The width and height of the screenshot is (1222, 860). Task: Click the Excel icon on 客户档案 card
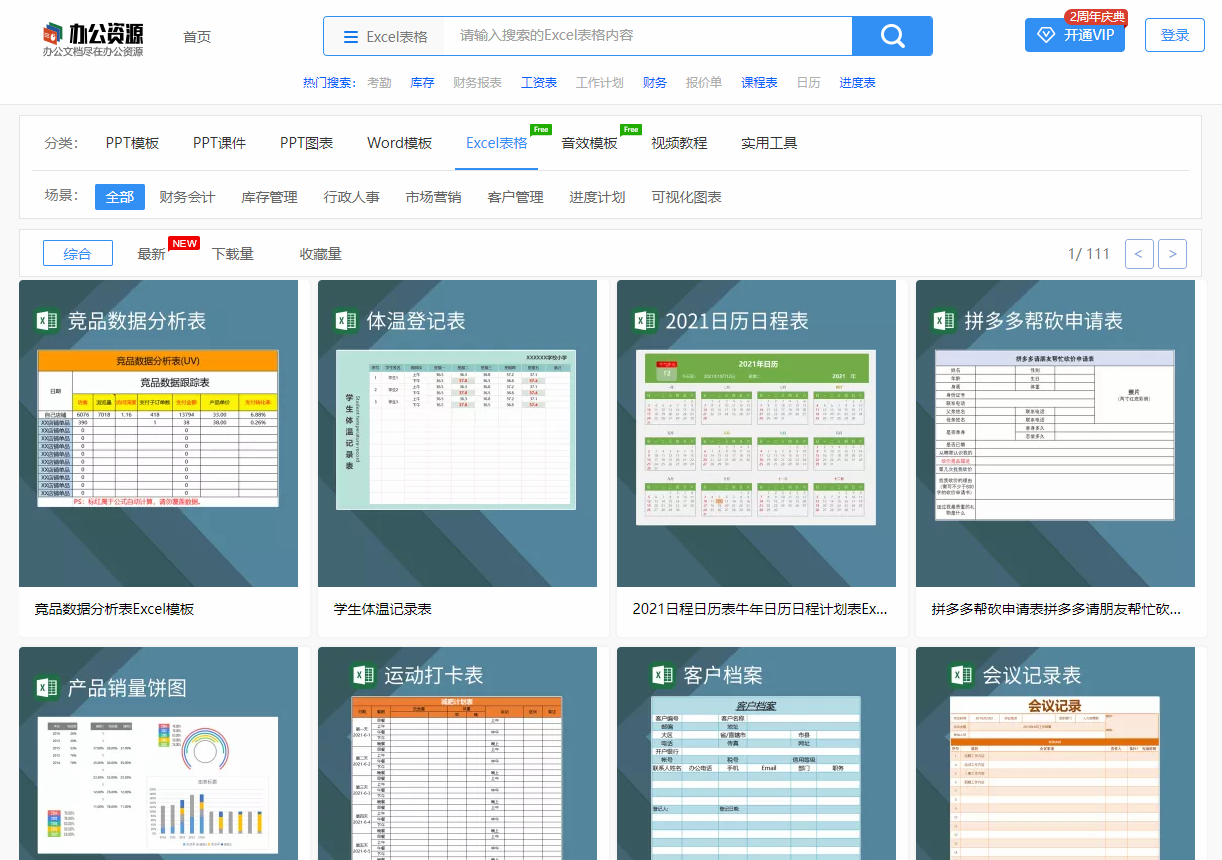[662, 675]
